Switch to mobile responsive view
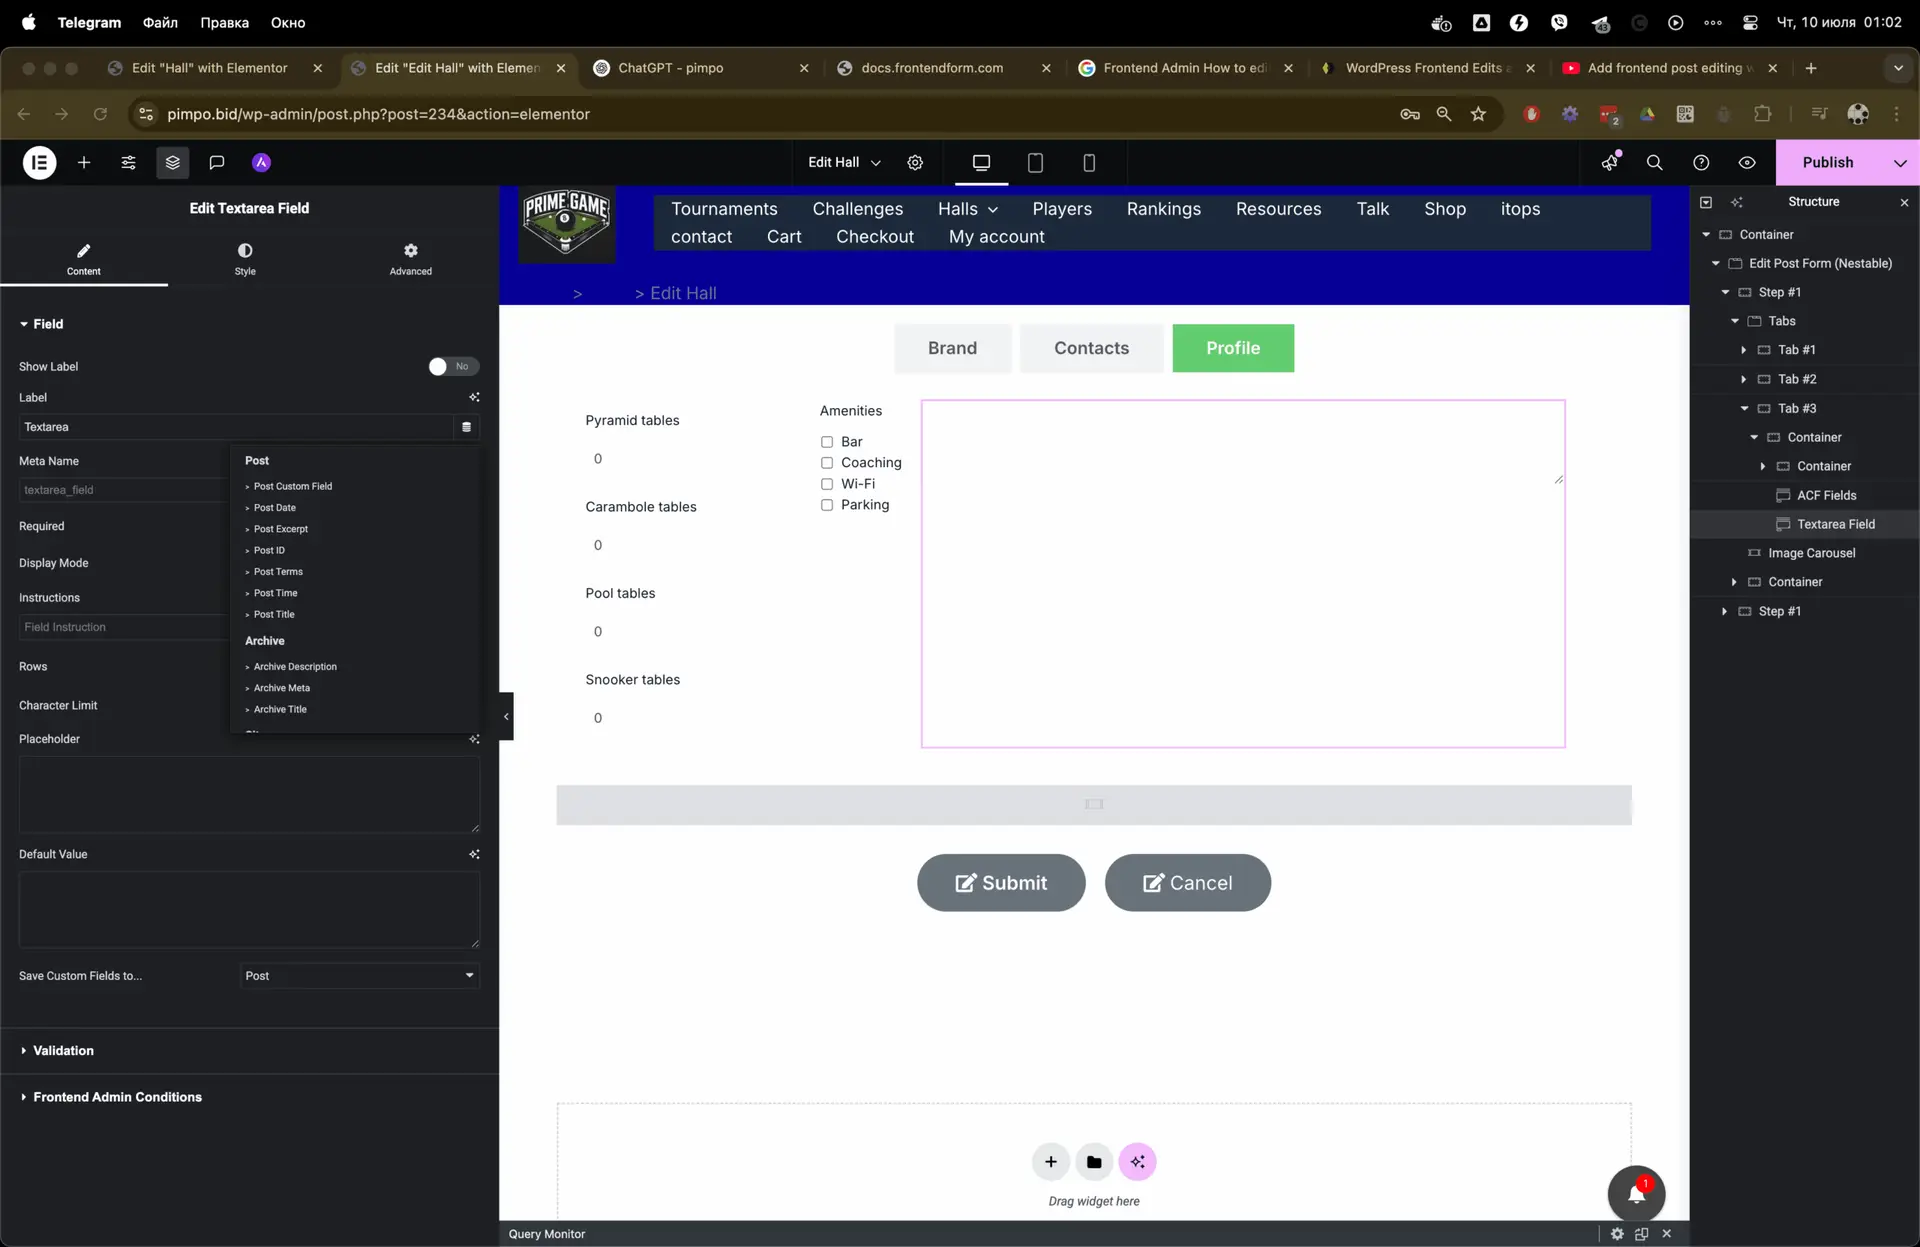This screenshot has width=1920, height=1247. (x=1089, y=162)
